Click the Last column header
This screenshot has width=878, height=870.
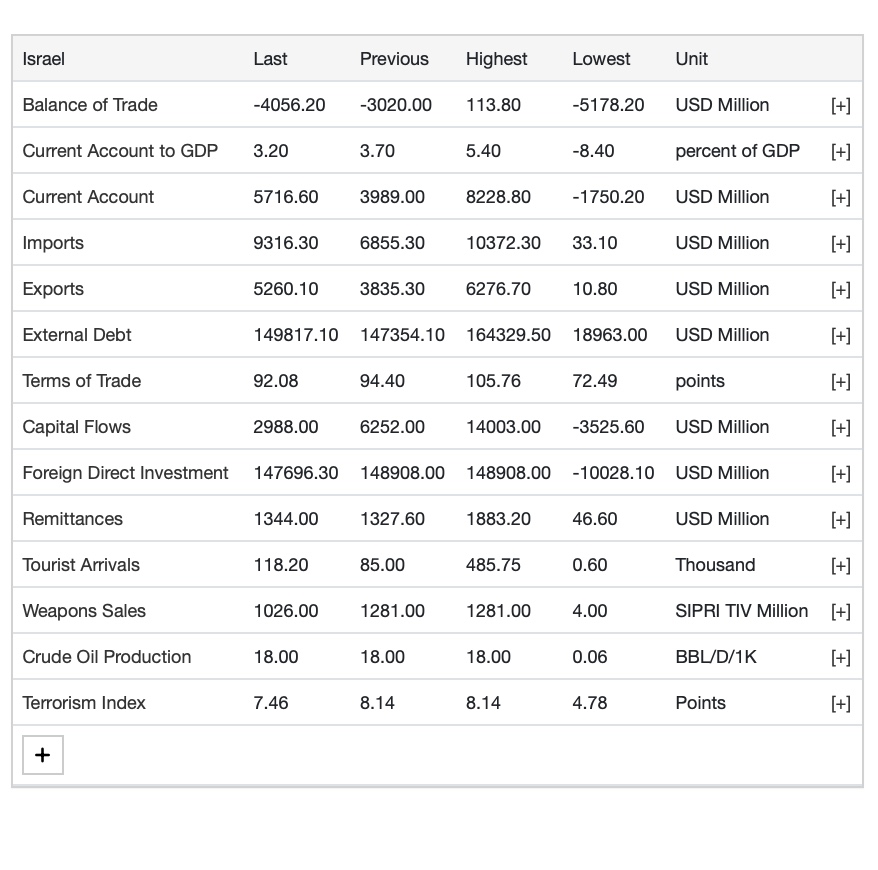click(x=270, y=59)
